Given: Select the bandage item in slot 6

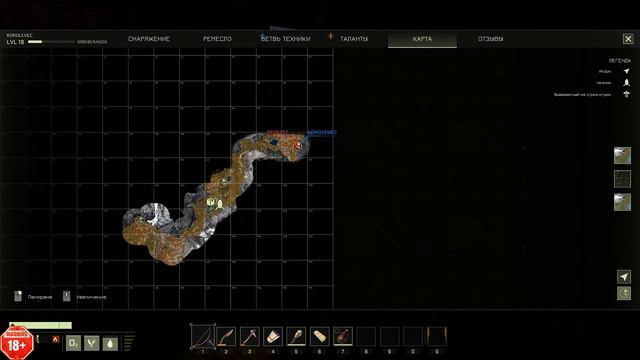Looking at the screenshot, I should coord(320,337).
